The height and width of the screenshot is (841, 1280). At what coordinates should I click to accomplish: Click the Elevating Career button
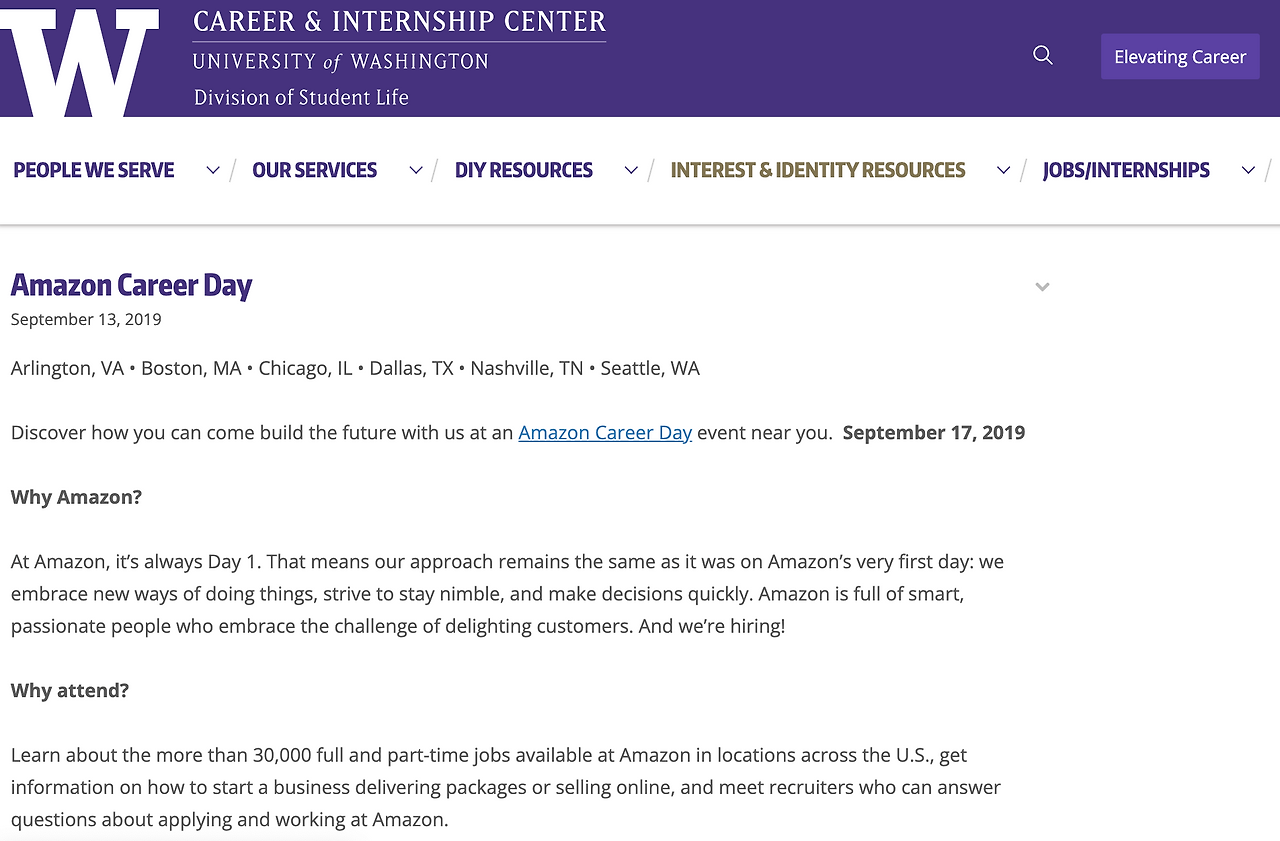pos(1180,57)
